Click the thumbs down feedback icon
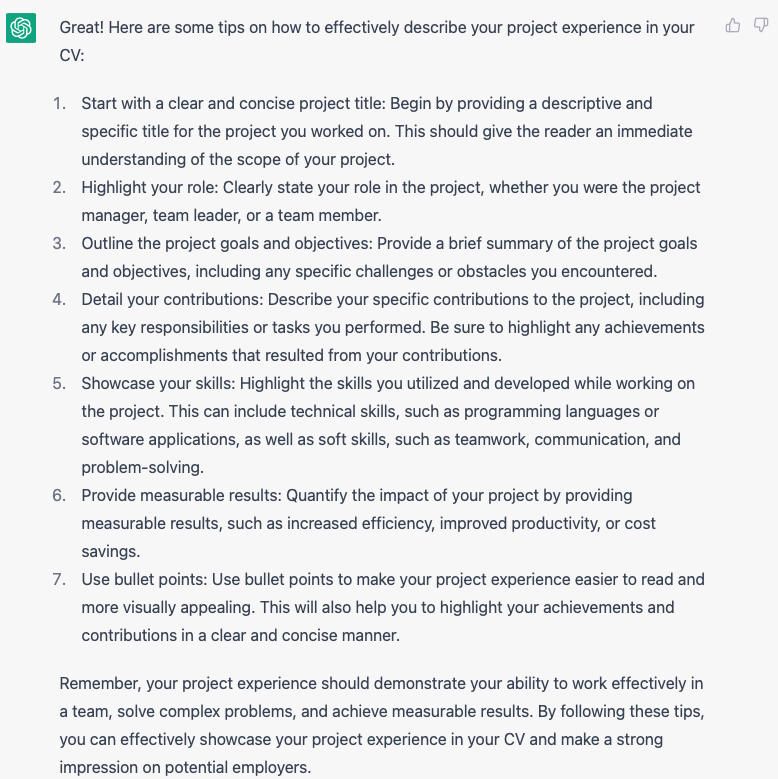778x779 pixels. click(761, 26)
